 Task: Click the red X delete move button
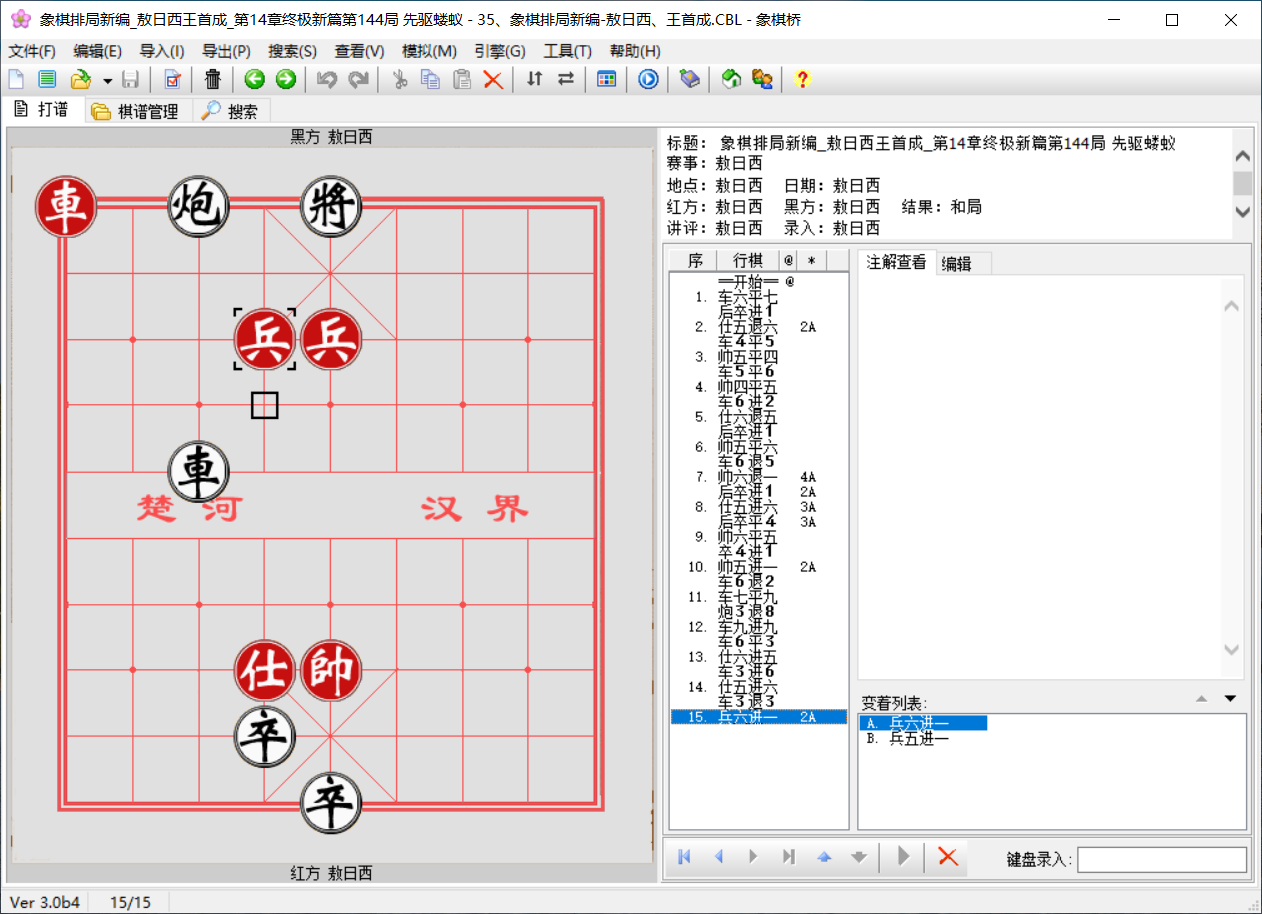(x=948, y=856)
